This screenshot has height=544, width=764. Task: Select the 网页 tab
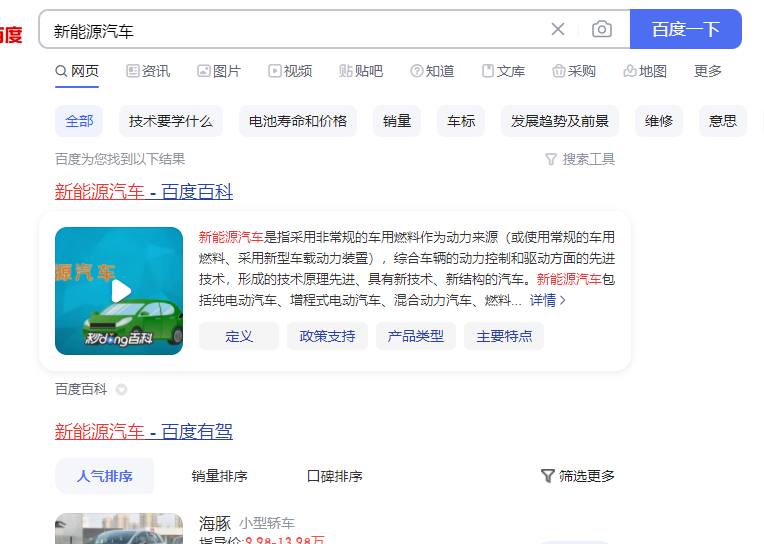(77, 71)
